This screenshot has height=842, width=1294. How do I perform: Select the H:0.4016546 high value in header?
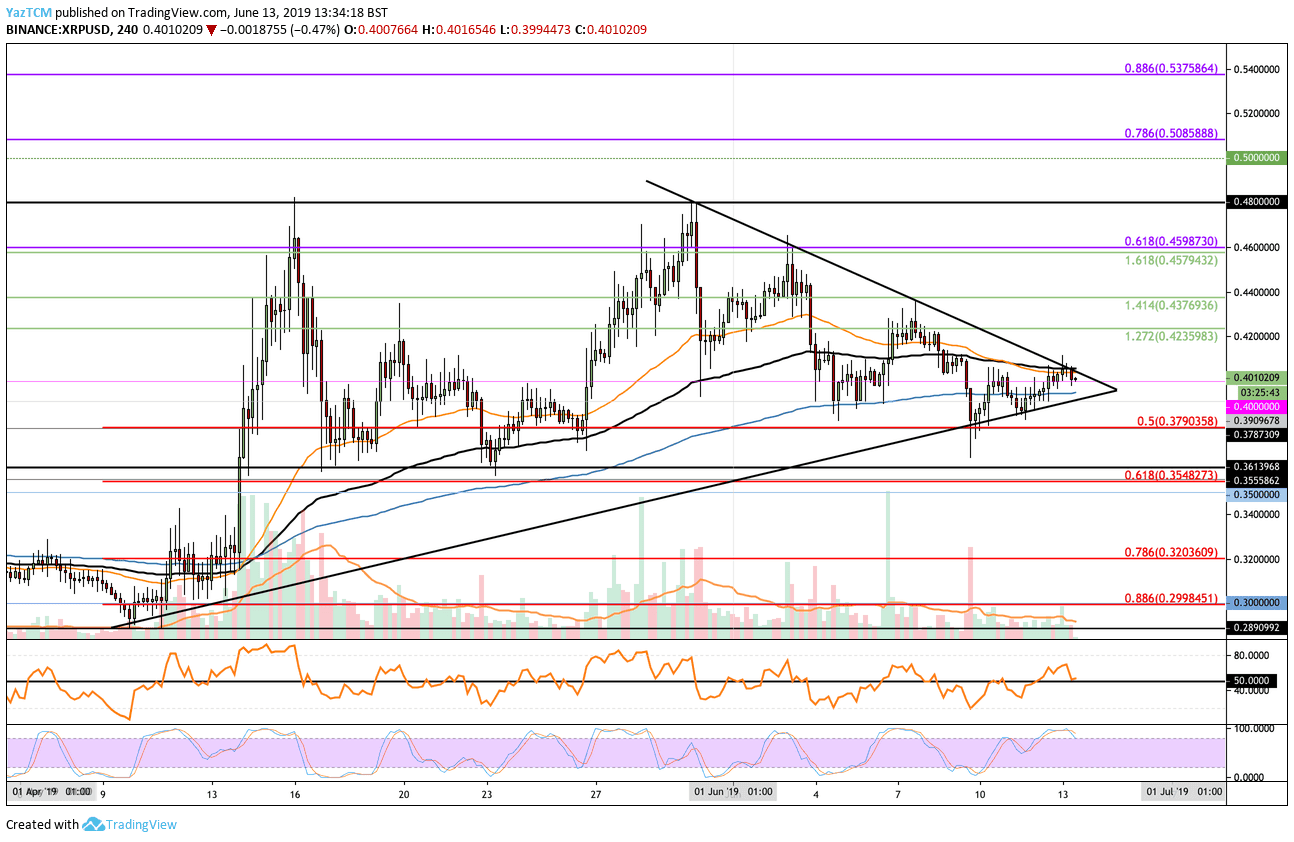pos(458,30)
